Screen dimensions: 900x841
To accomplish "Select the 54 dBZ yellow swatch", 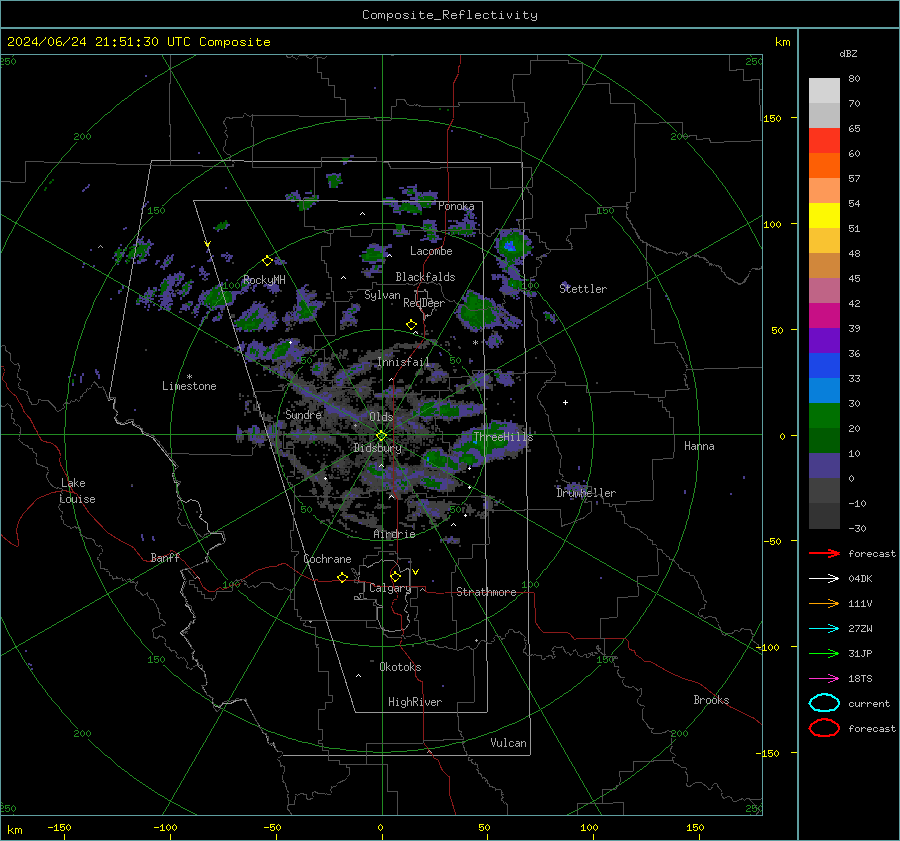I will tap(824, 215).
